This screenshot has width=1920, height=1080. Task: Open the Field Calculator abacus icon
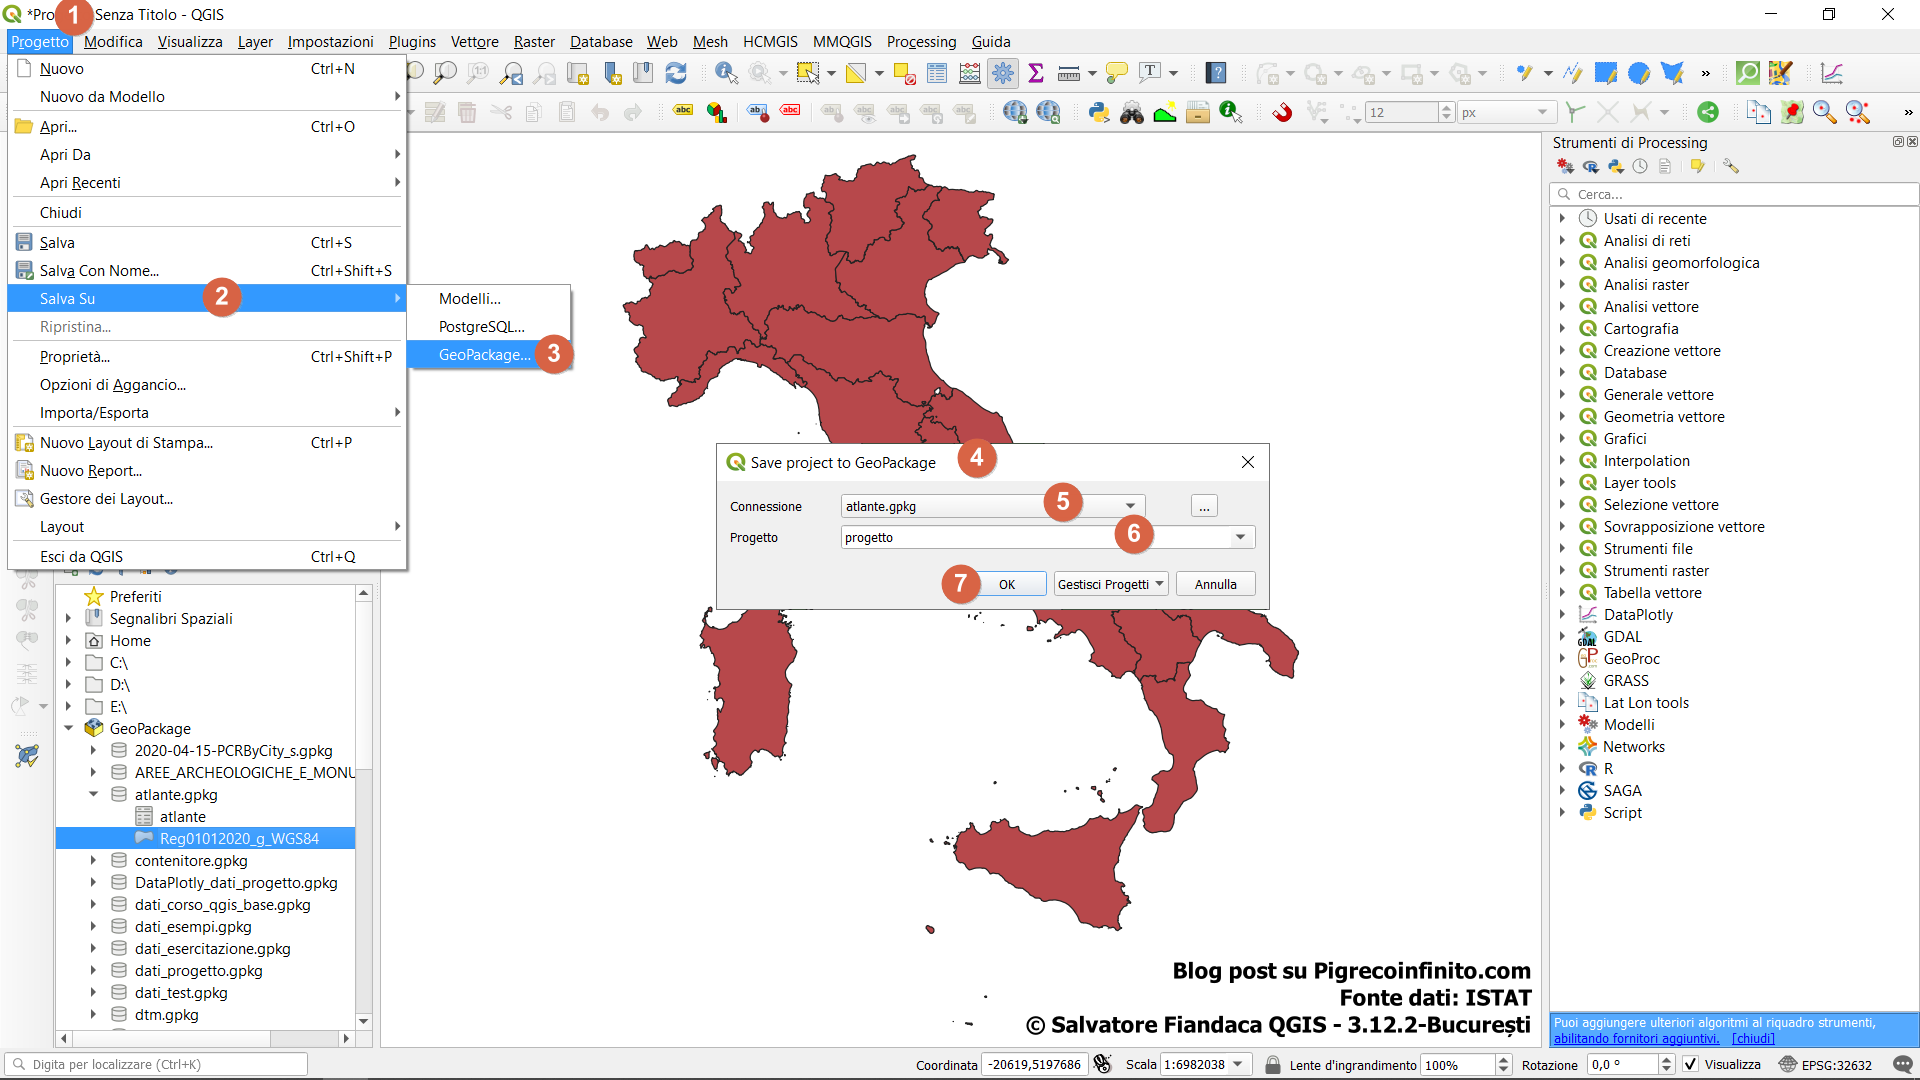969,73
